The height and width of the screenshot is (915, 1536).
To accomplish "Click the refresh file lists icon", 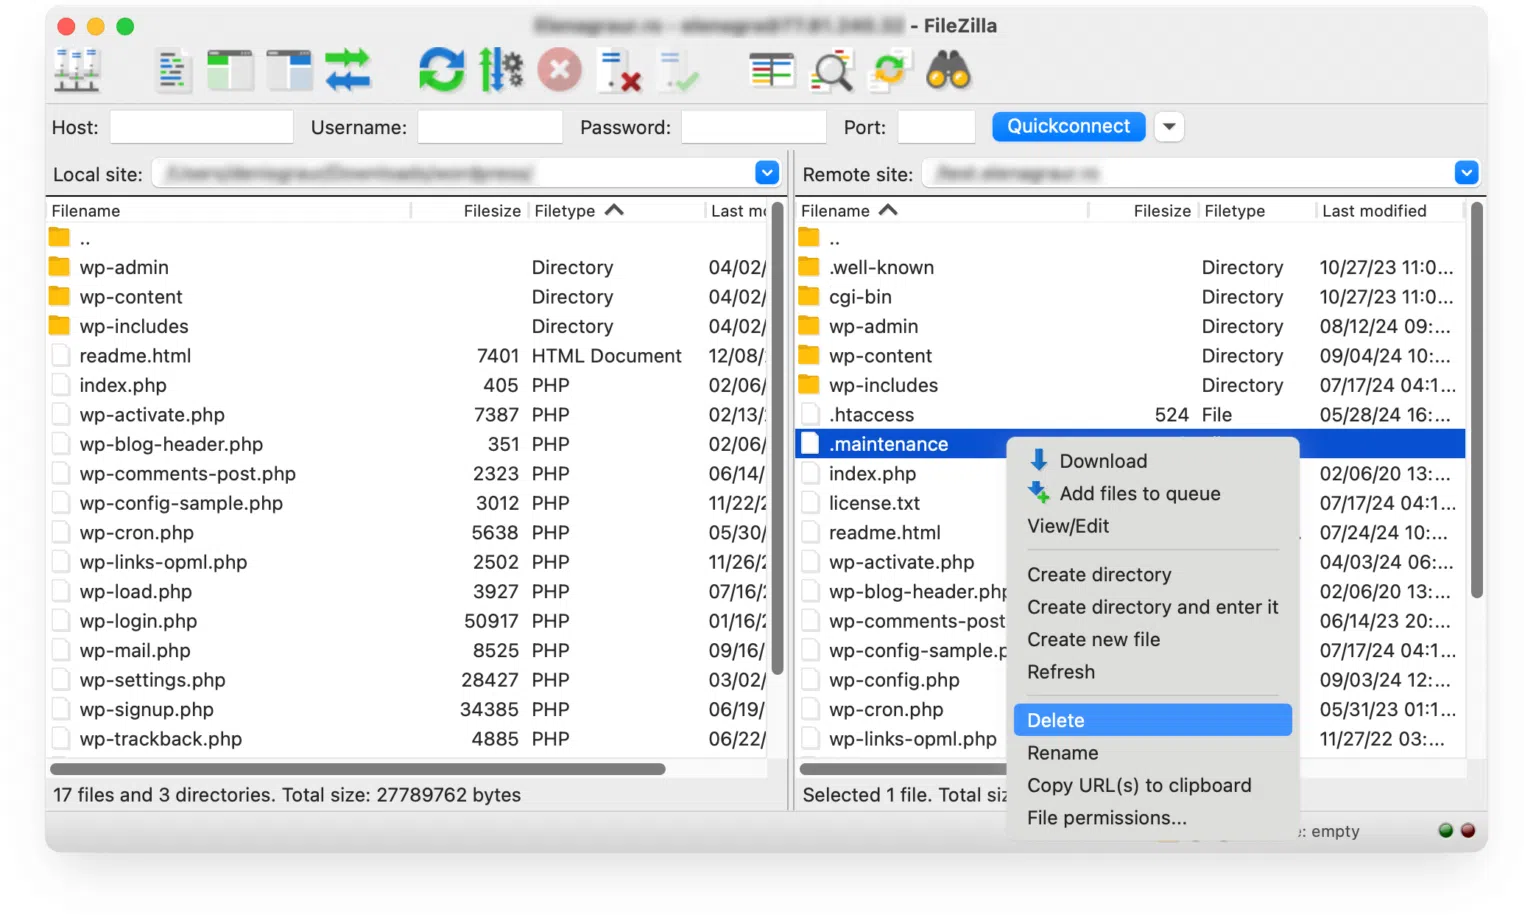I will 441,71.
